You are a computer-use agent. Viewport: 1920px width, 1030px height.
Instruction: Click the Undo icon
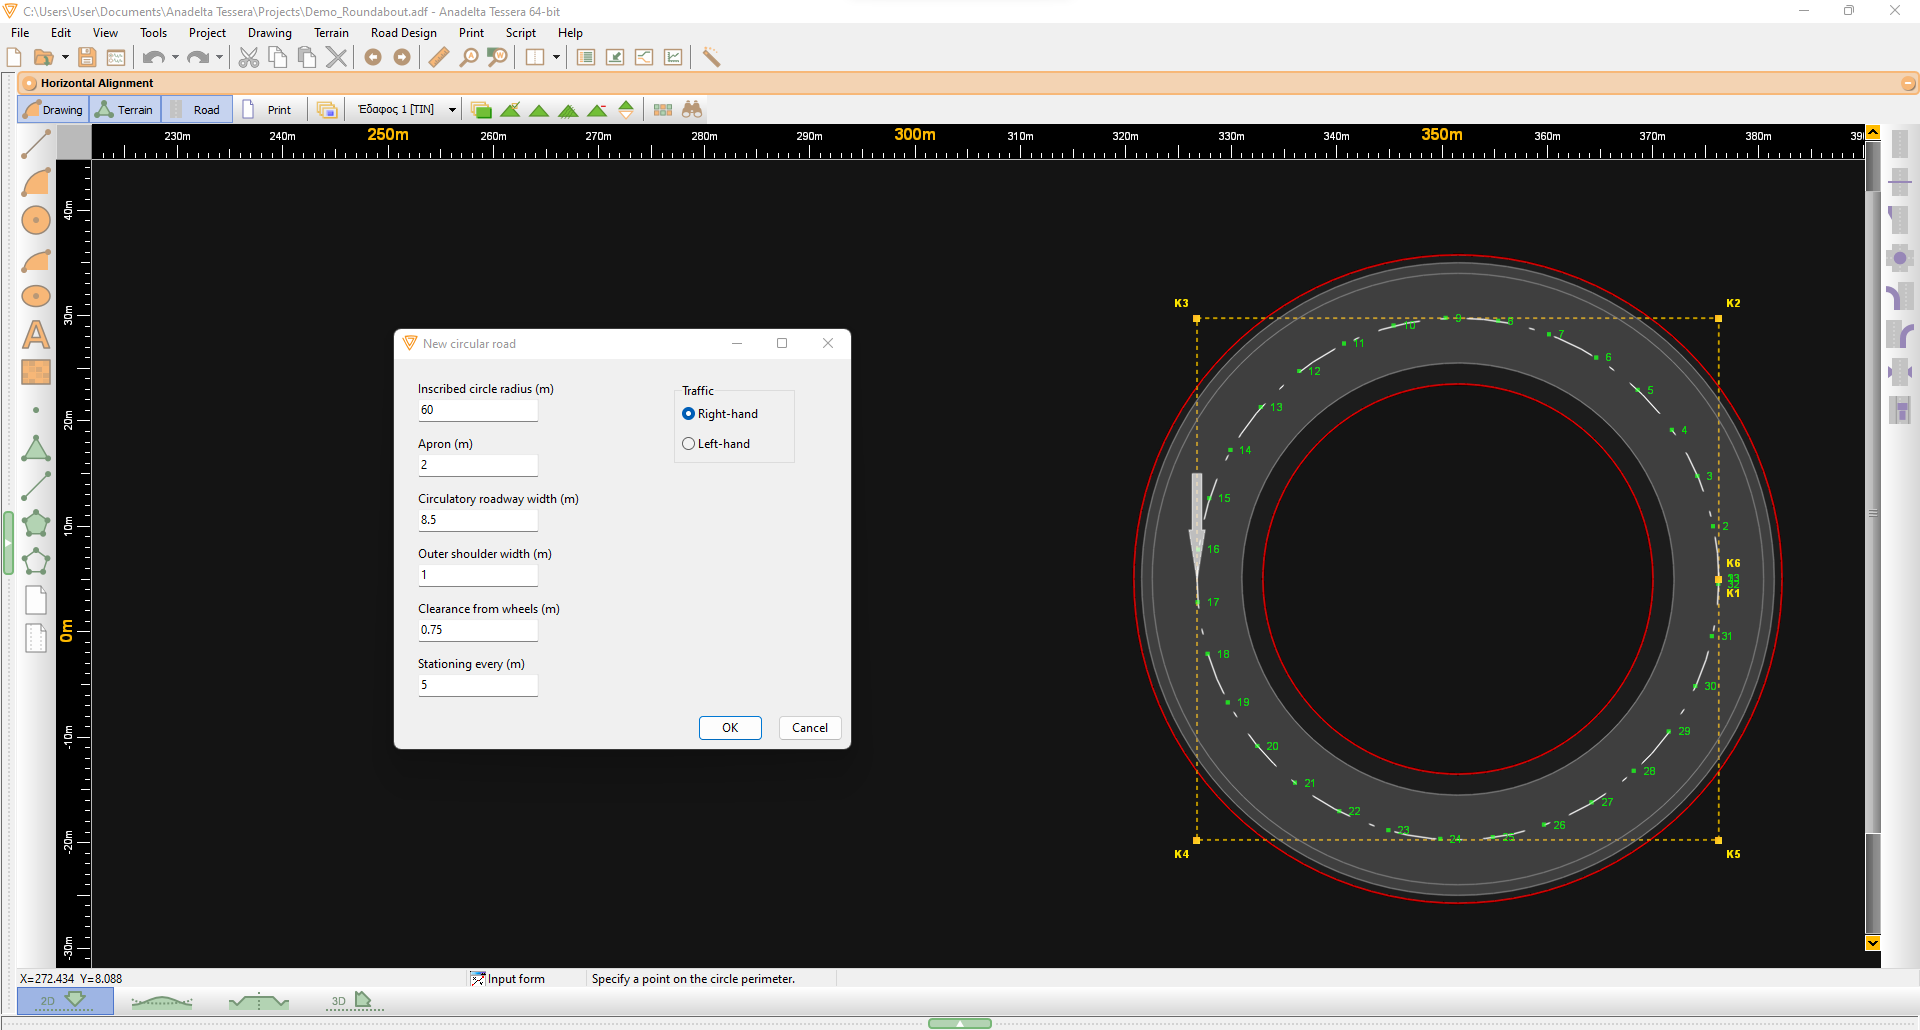click(x=153, y=57)
